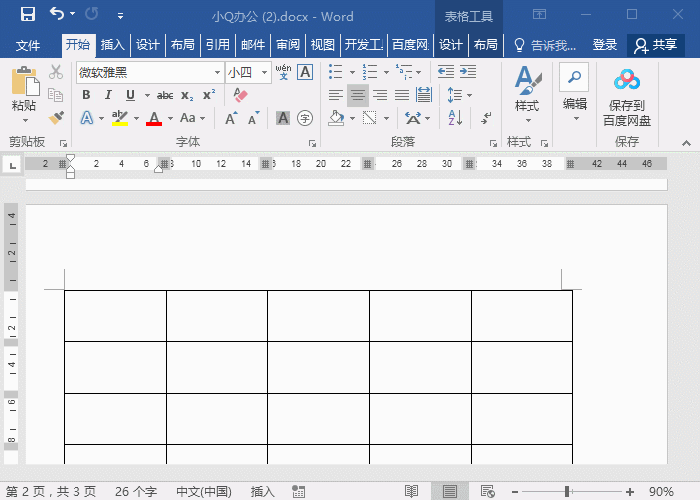Switch to the 插入 ribbon tab
This screenshot has width=700, height=500.
point(113,45)
